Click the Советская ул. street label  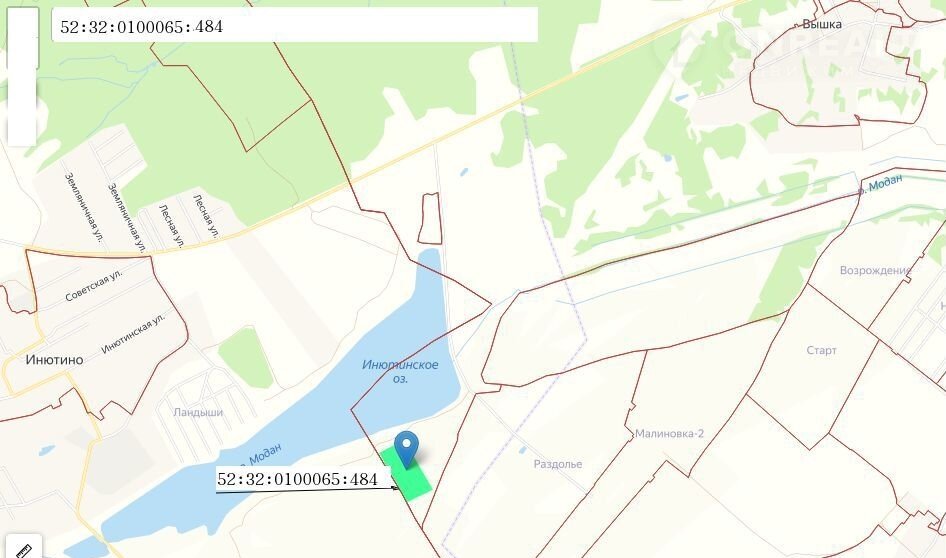94,285
